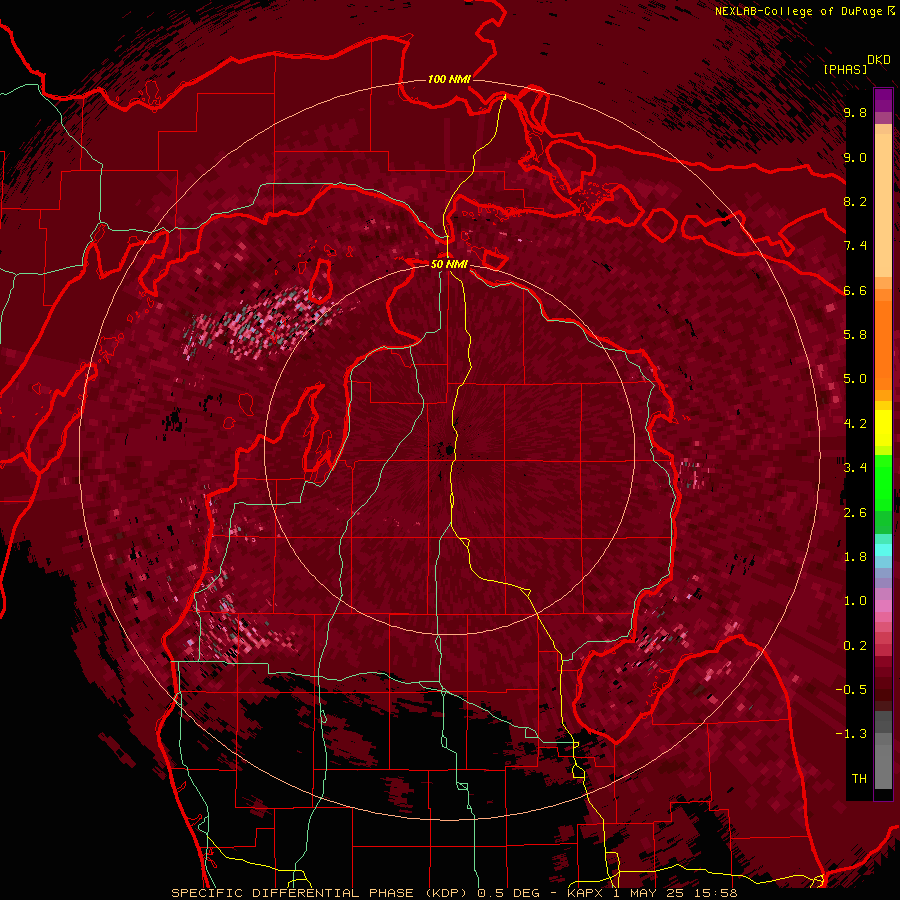Click the 9.0 value on the color scale
This screenshot has height=900, width=900.
pos(855,157)
